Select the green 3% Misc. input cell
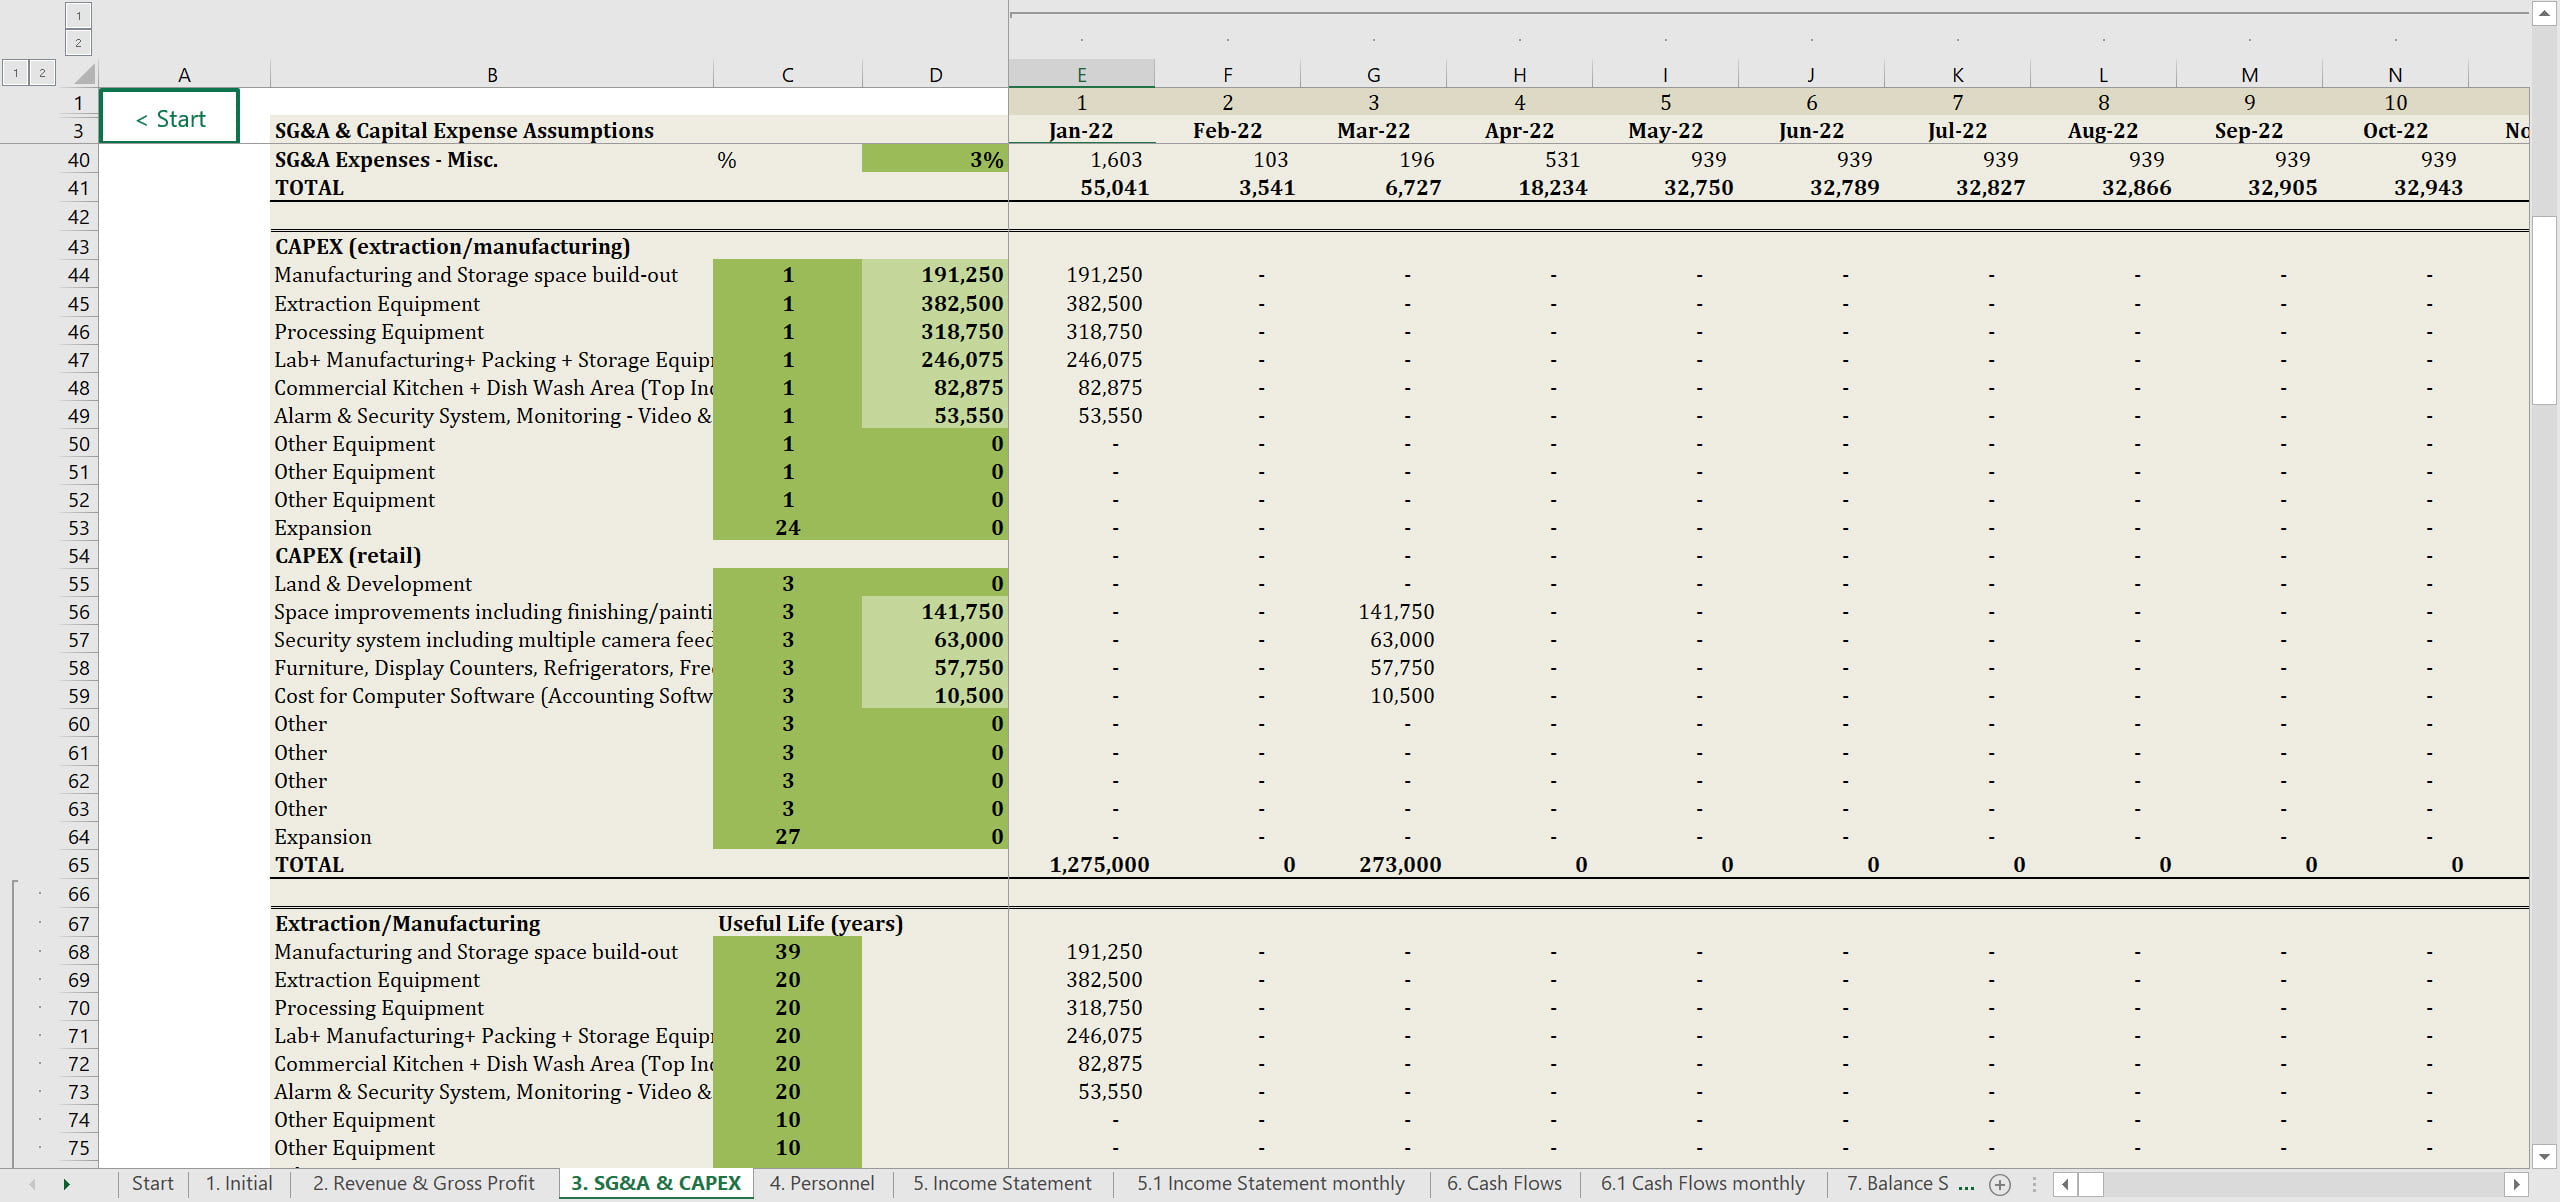The image size is (2560, 1202). click(x=934, y=159)
